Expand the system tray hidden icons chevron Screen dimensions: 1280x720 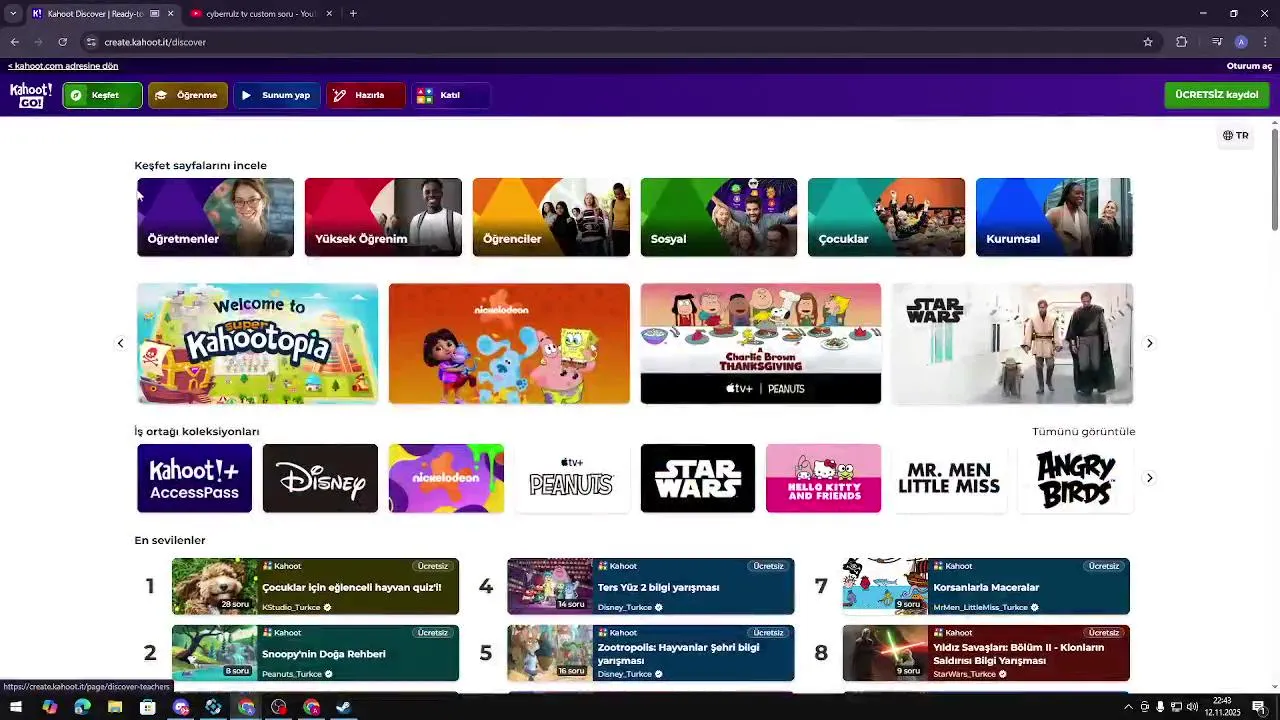[1129, 707]
